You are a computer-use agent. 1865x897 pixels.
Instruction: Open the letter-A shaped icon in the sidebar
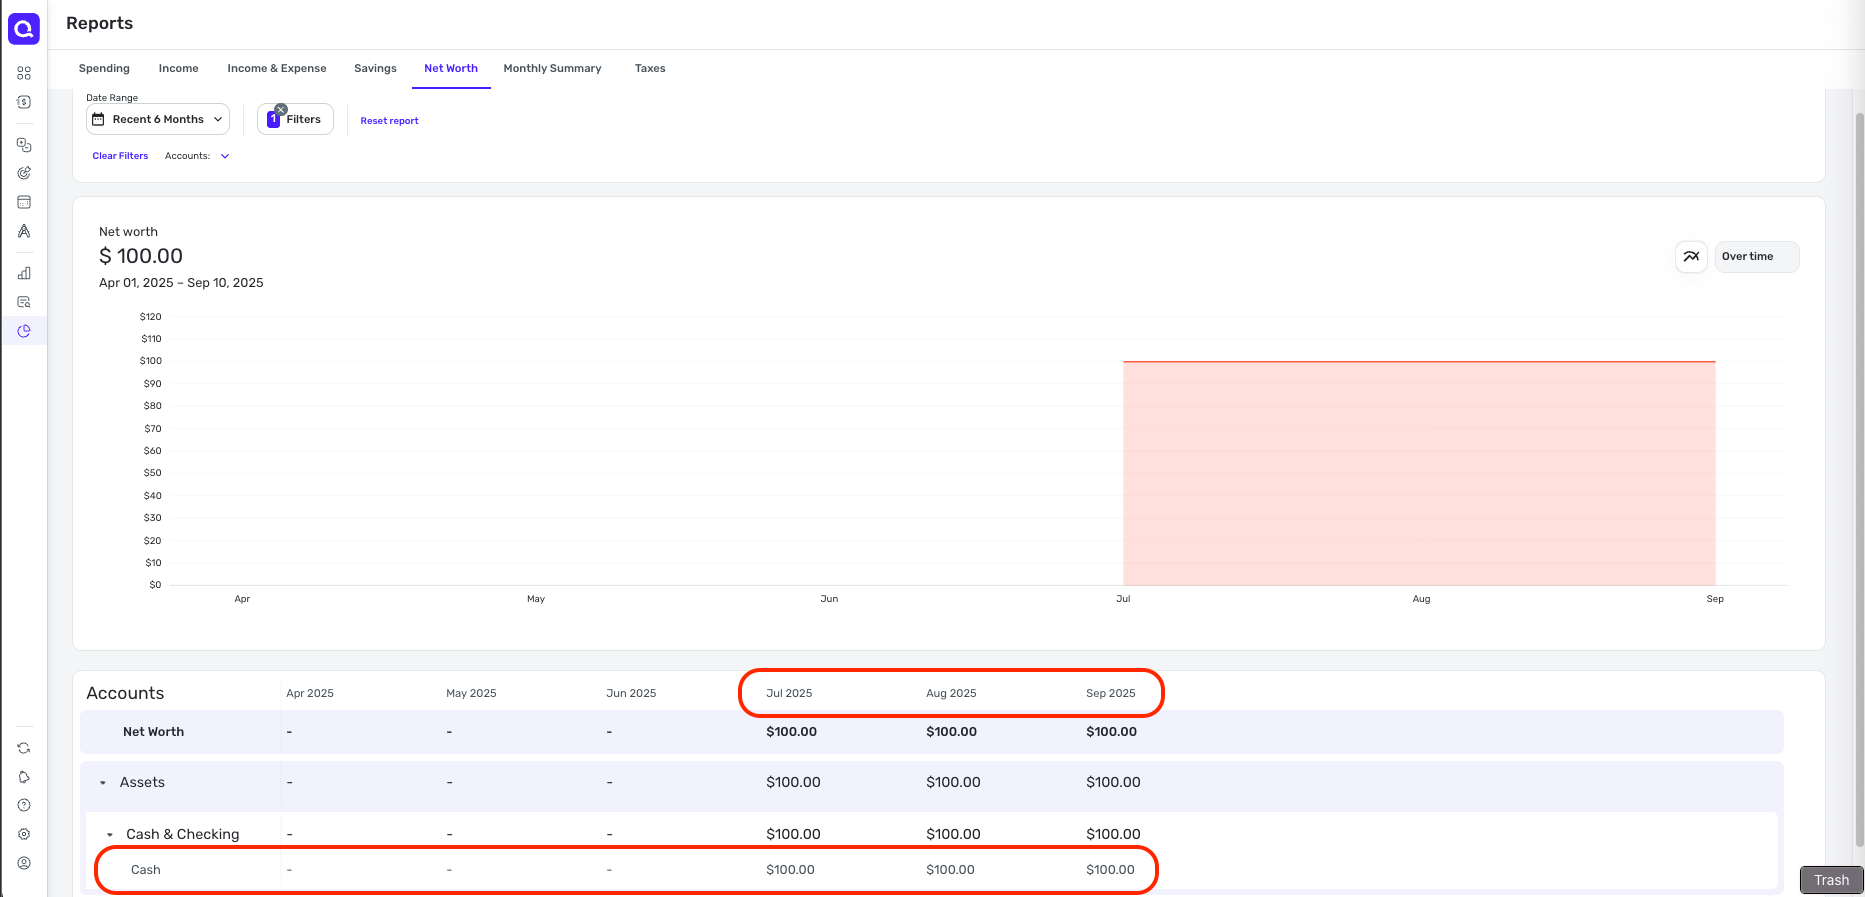(24, 231)
